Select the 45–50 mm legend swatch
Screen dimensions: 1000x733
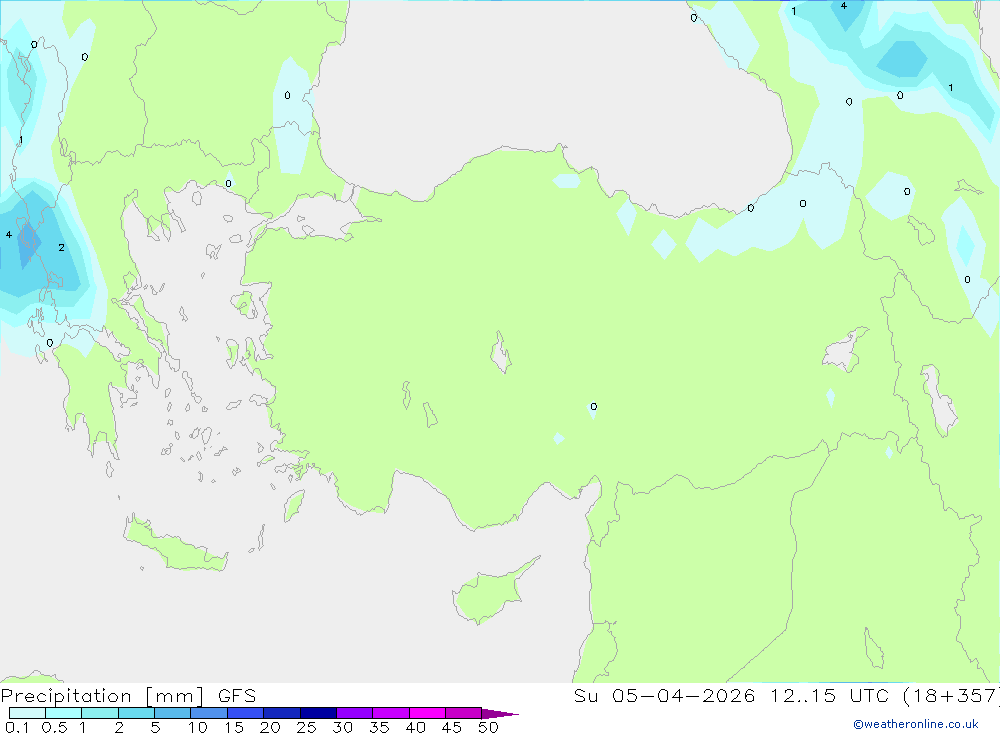tap(464, 713)
